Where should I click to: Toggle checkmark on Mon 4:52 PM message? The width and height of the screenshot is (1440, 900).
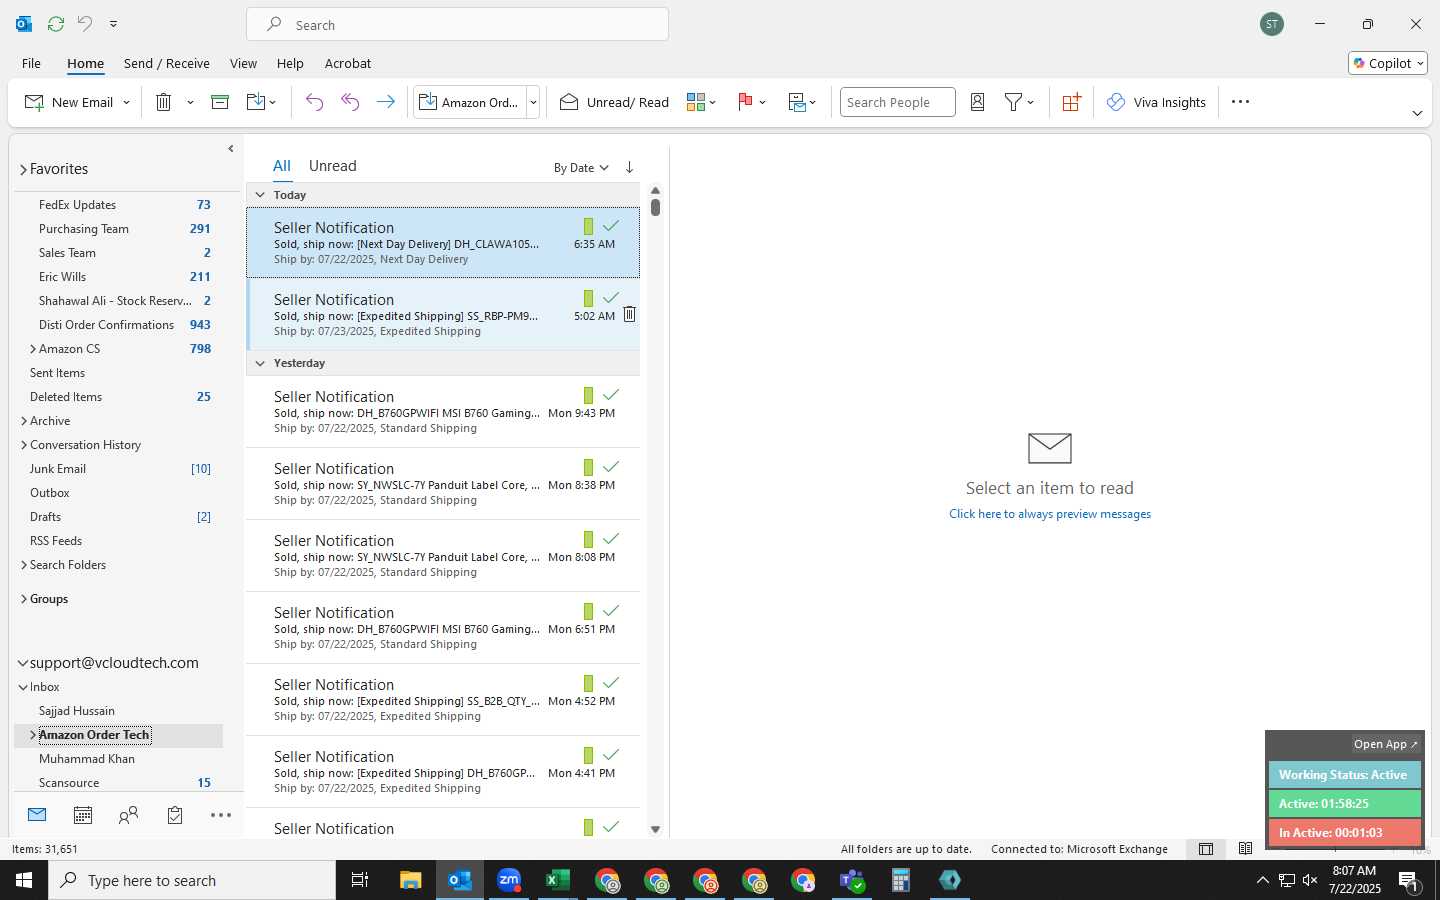pyautogui.click(x=611, y=683)
